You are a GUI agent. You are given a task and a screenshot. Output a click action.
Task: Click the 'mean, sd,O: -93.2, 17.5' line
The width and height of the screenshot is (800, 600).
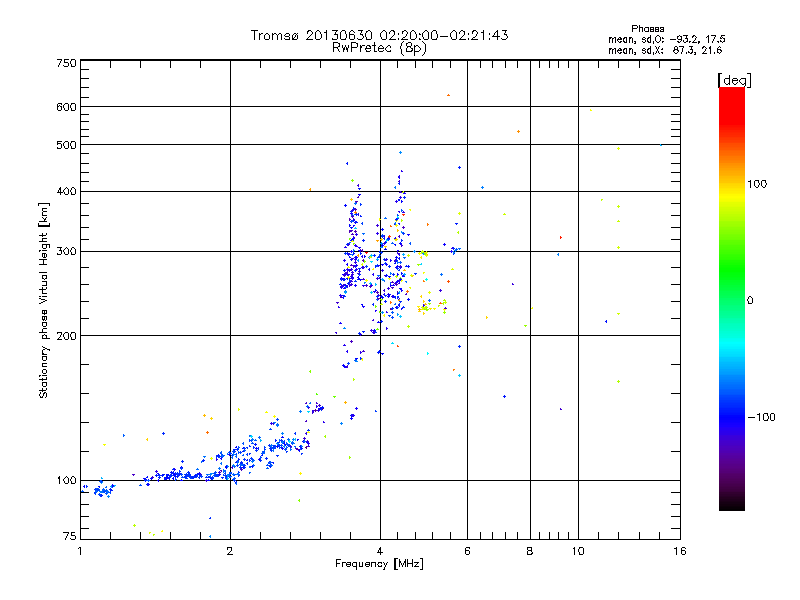(x=666, y=39)
